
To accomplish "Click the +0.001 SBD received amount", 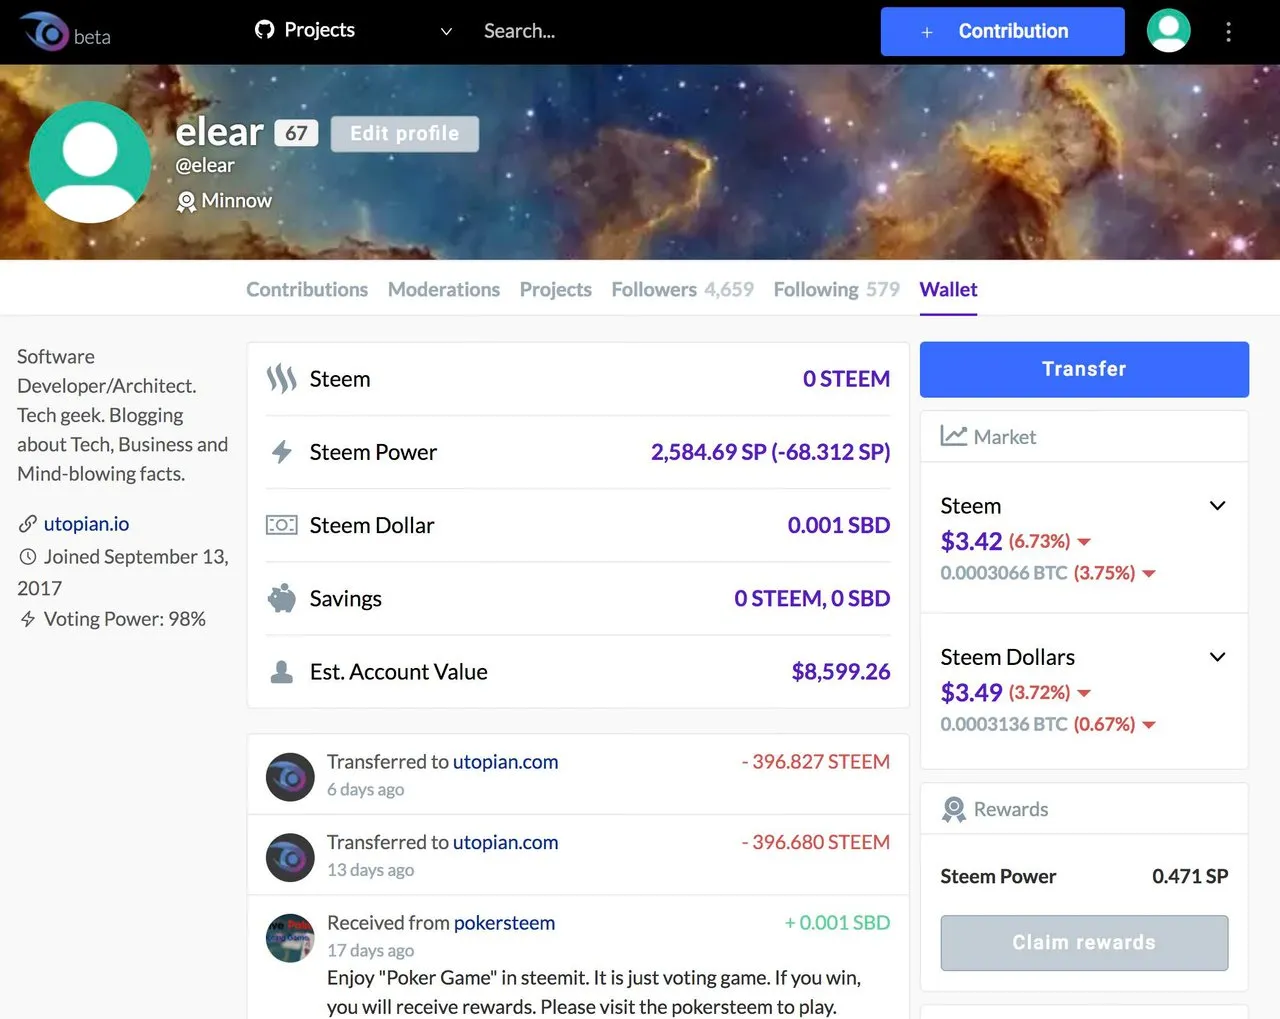I will [x=837, y=923].
